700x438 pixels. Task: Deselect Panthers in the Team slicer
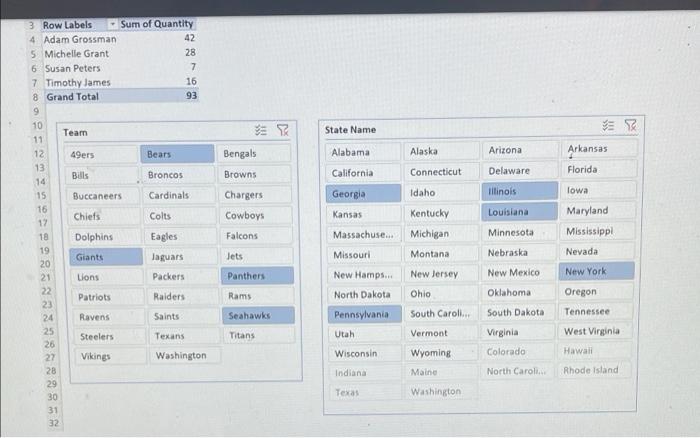click(257, 276)
